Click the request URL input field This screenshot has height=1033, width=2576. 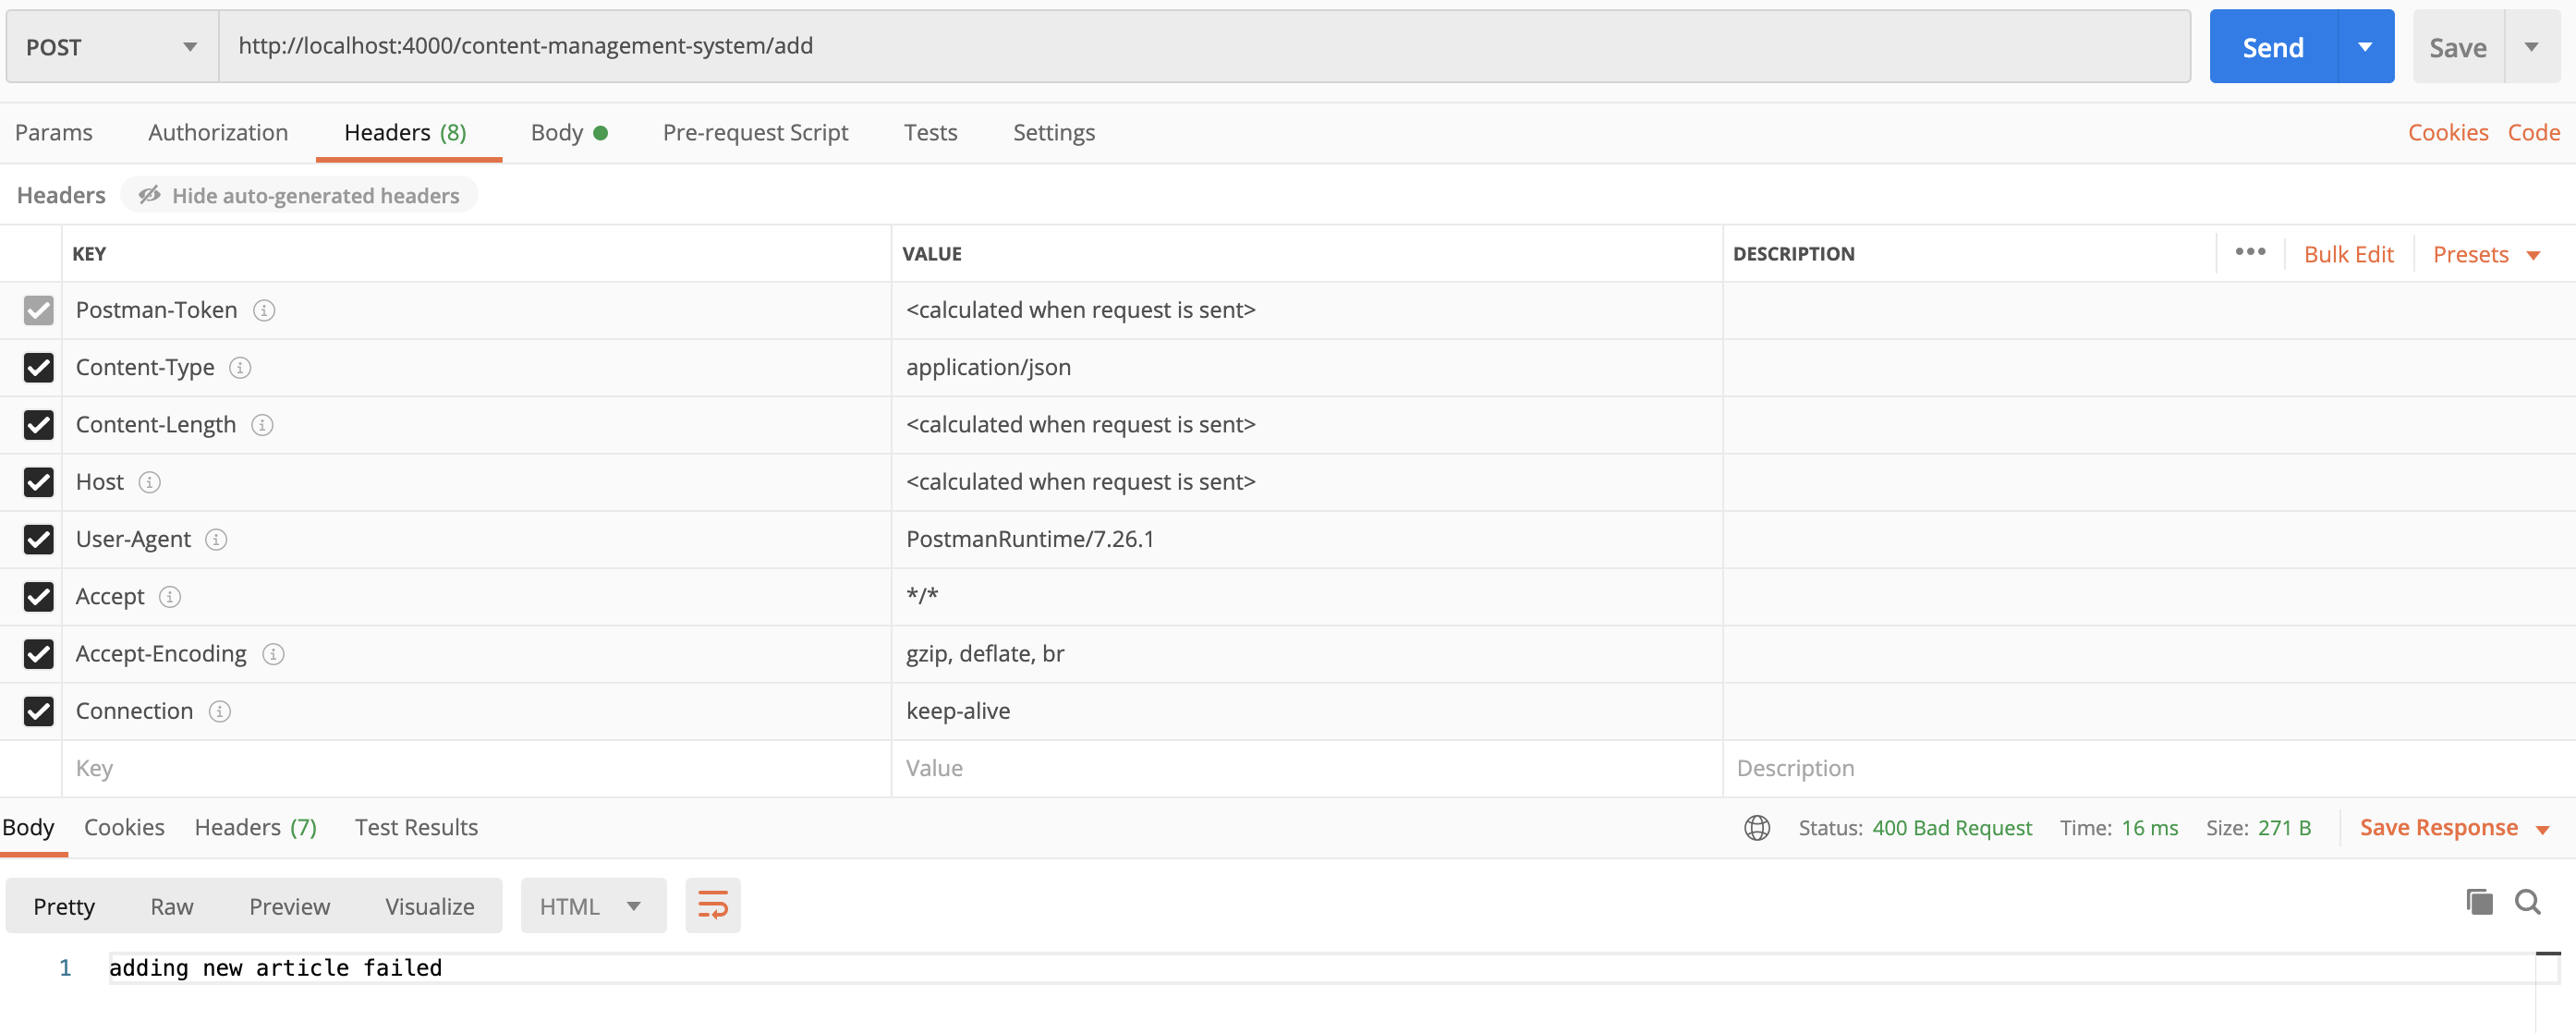tap(1200, 46)
